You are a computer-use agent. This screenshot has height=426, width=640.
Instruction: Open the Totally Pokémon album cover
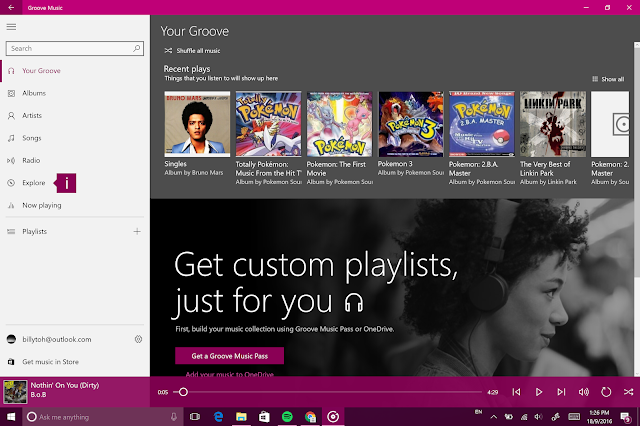click(x=269, y=124)
